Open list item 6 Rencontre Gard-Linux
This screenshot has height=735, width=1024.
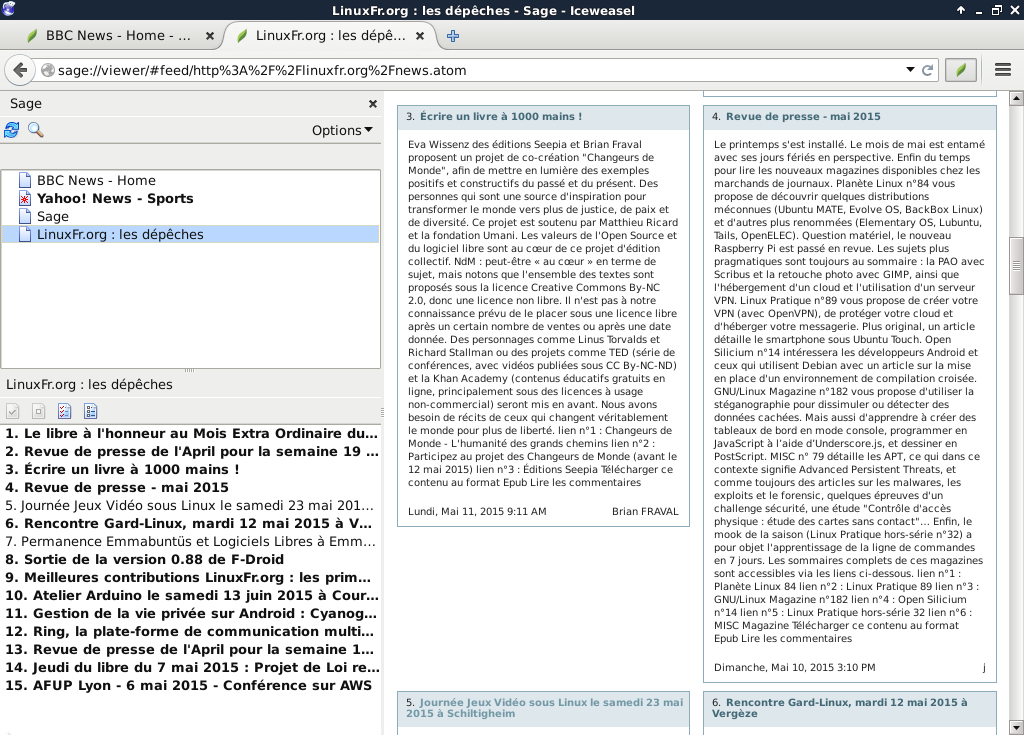tap(191, 523)
